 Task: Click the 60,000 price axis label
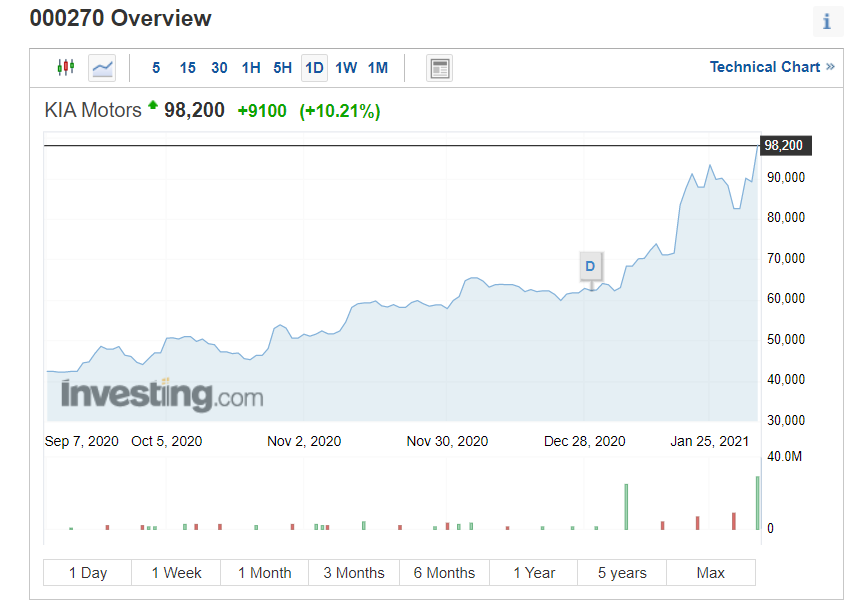[x=786, y=298]
